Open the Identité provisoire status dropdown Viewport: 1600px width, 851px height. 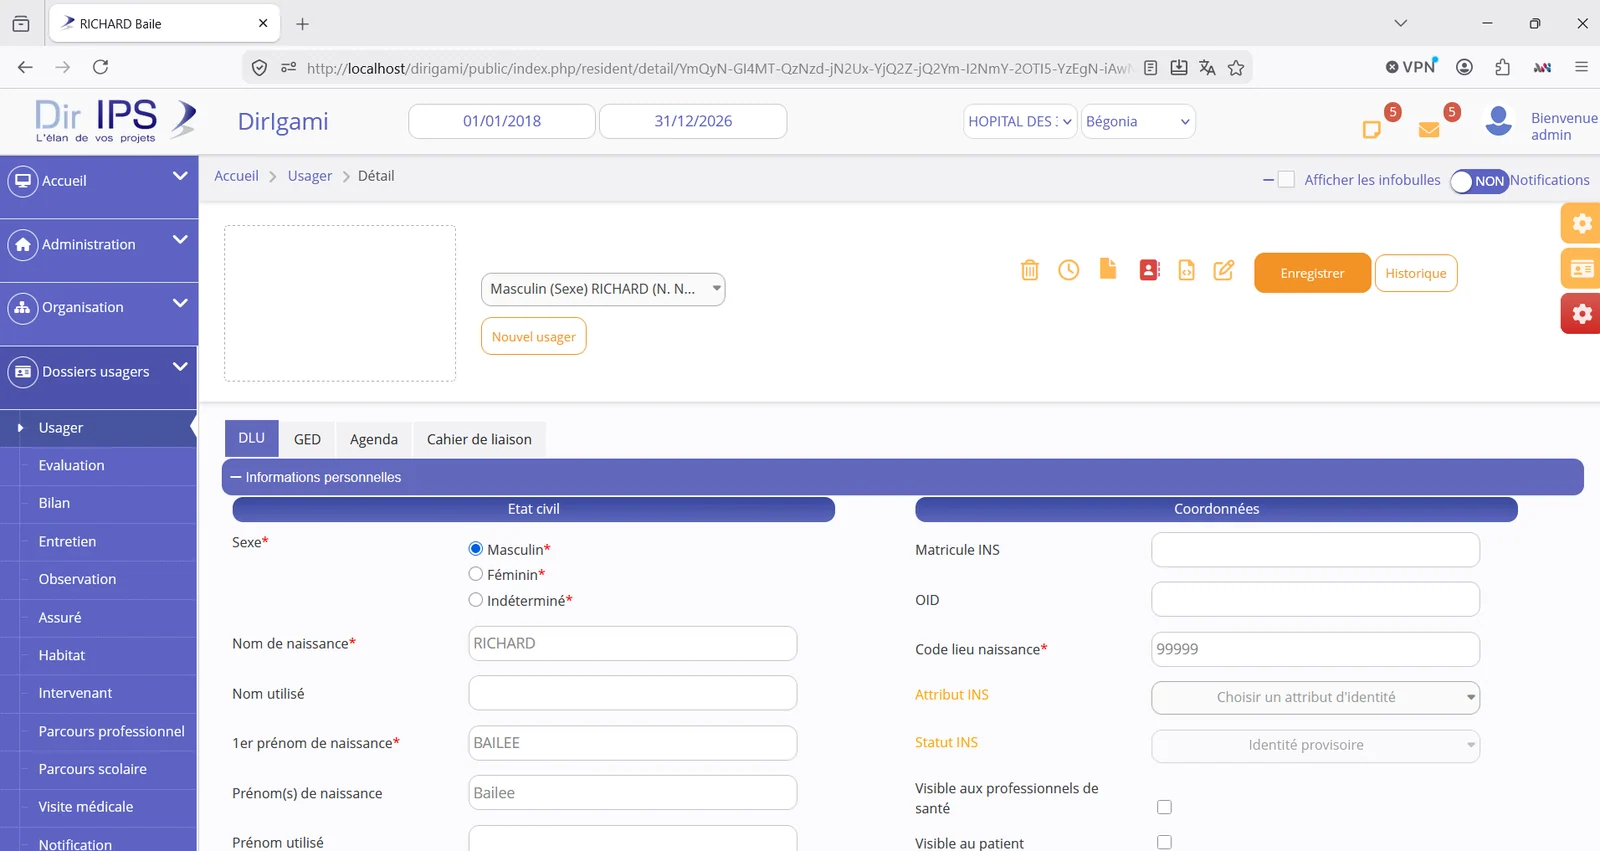pos(1315,746)
